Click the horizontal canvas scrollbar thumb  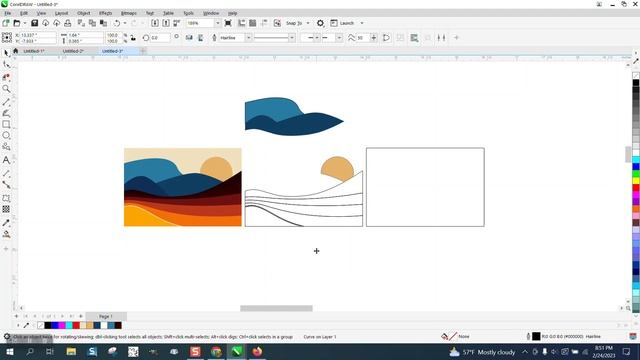tap(276, 308)
